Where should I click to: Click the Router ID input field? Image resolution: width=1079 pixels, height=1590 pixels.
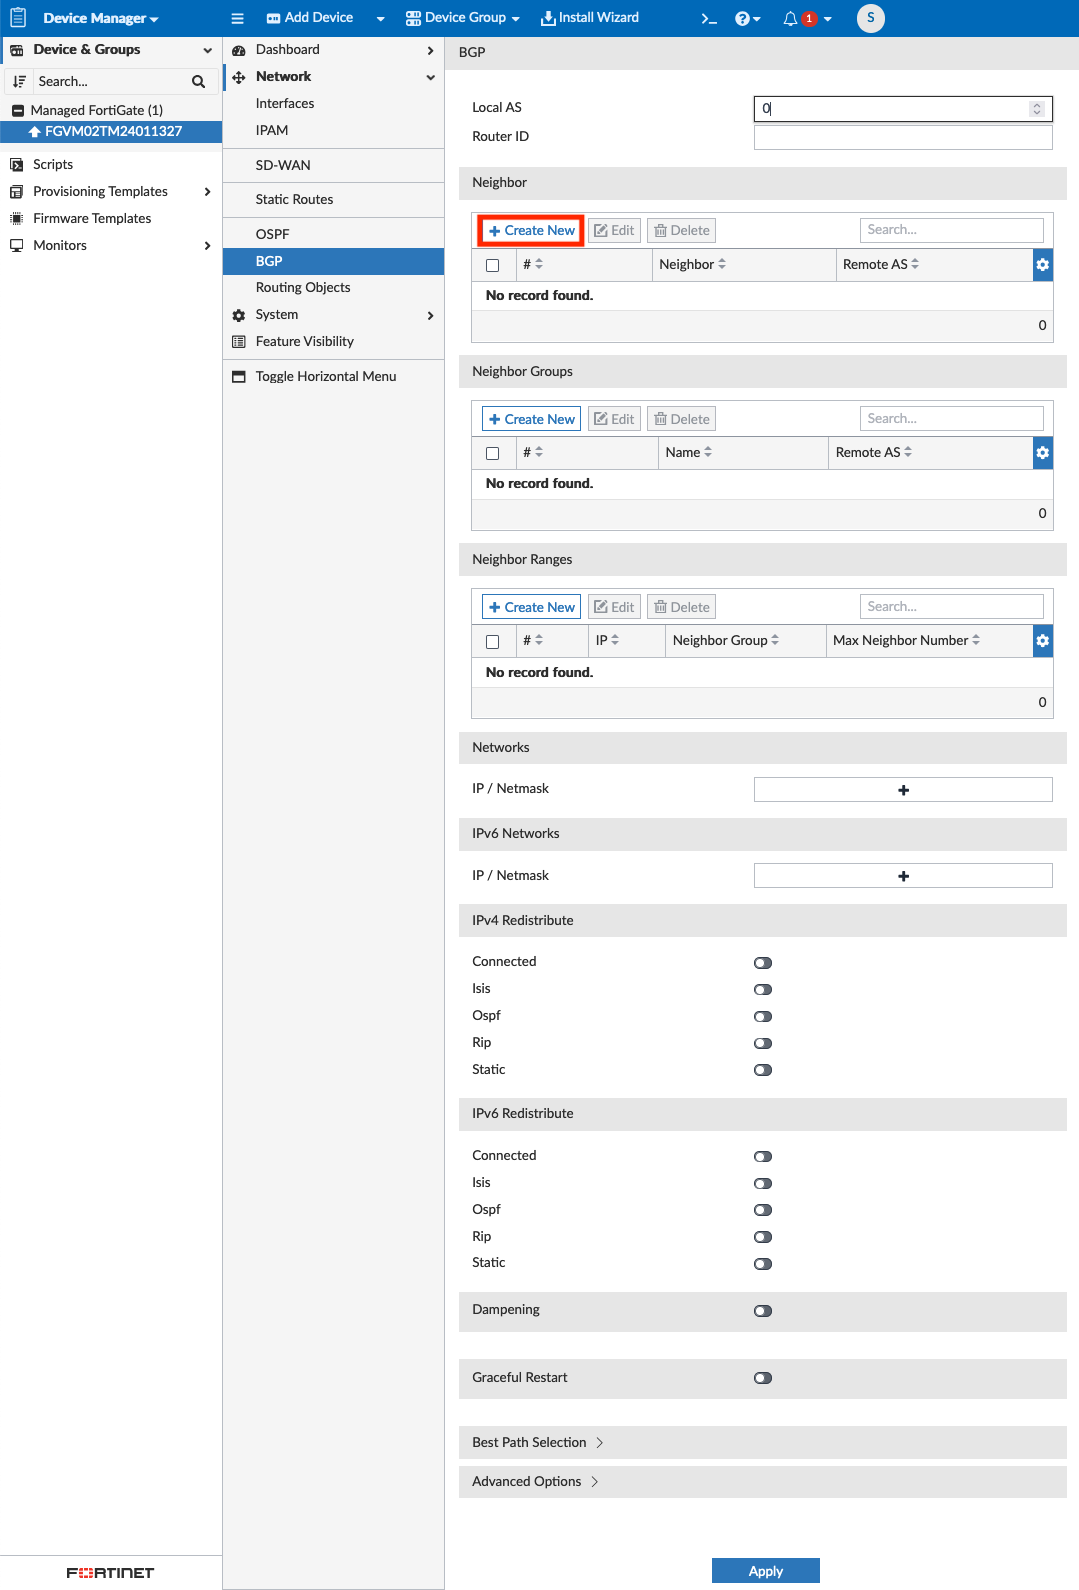click(x=903, y=137)
